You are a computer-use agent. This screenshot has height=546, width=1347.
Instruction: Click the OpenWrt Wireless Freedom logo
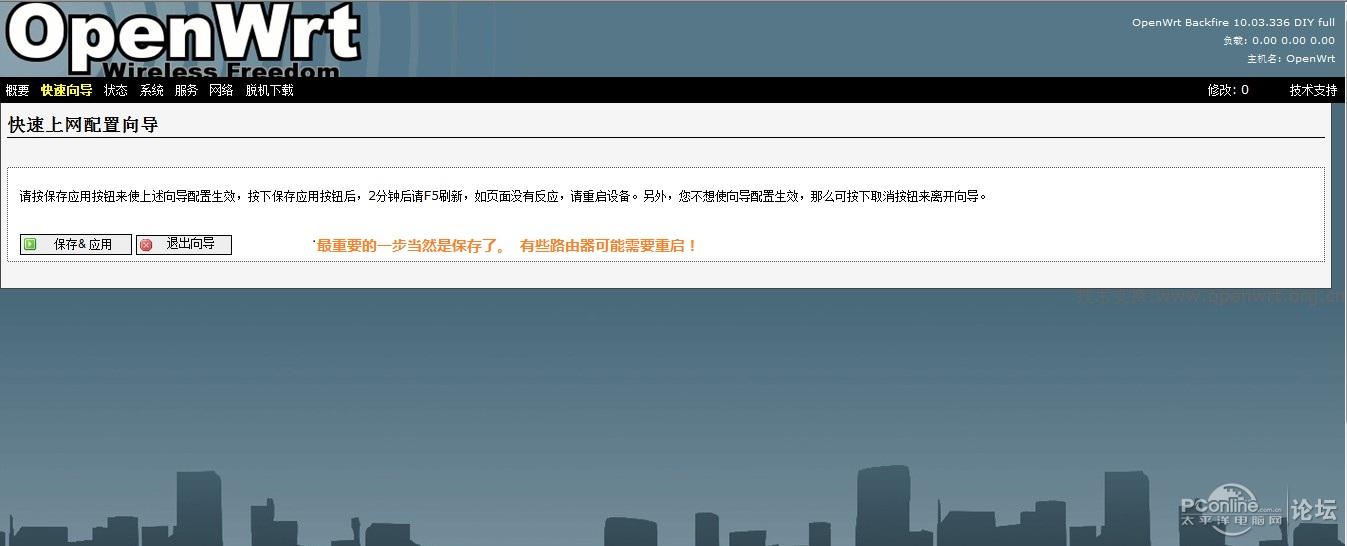click(x=182, y=40)
